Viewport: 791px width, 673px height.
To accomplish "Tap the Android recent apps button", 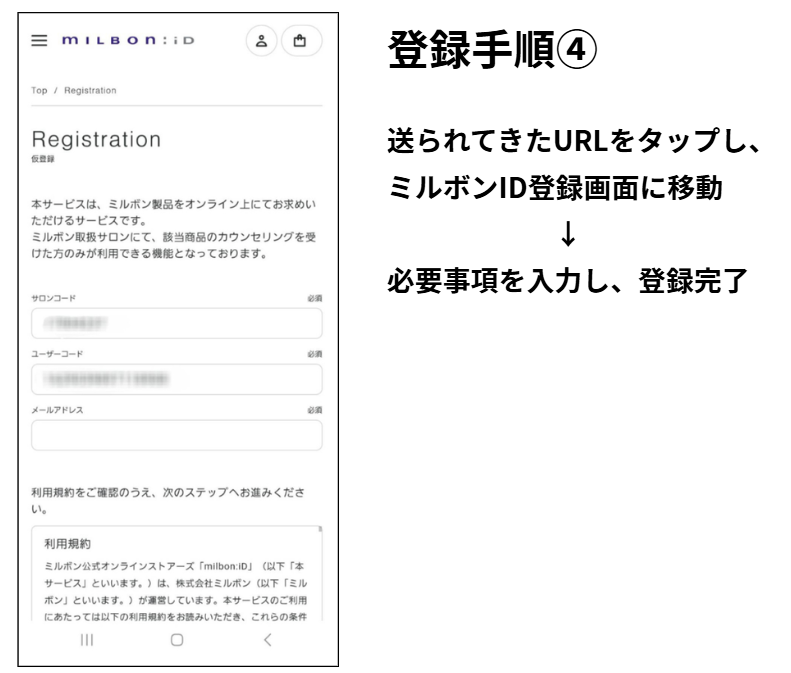I will (87, 640).
